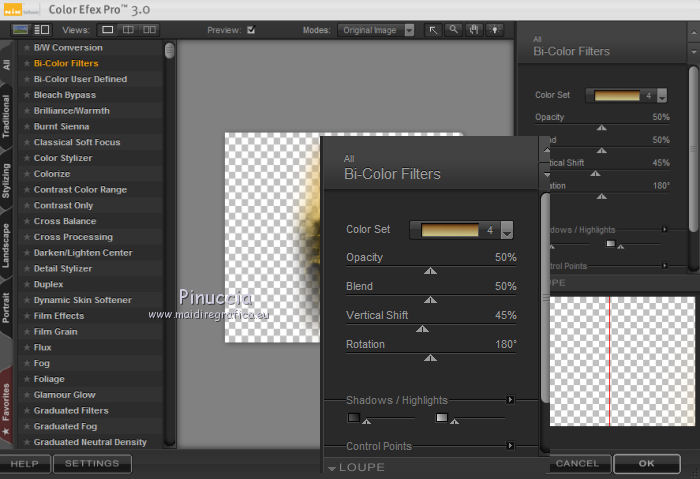700x479 pixels.
Task: Open the Portrait filters tab
Action: tap(6, 308)
